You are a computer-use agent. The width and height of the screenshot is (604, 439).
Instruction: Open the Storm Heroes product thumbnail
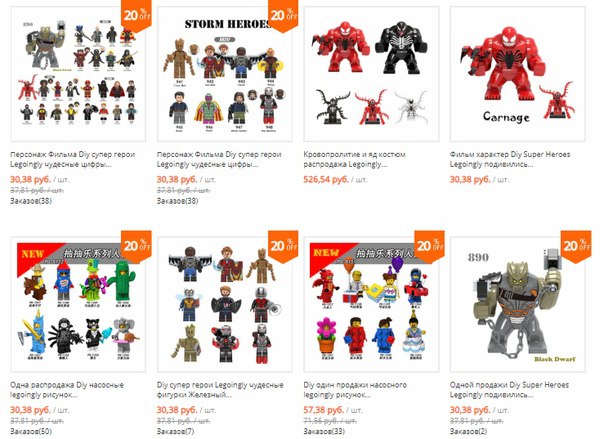tap(225, 74)
